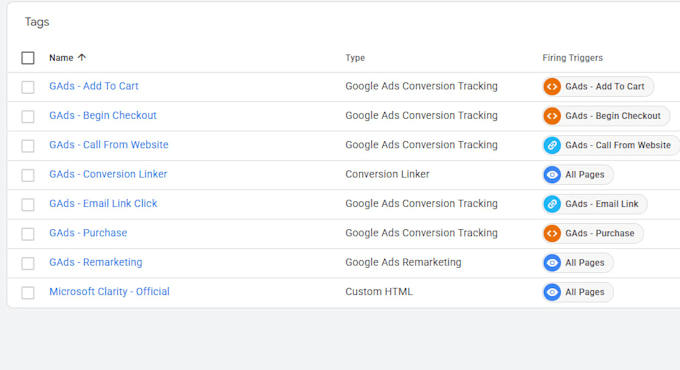The width and height of the screenshot is (680, 370).
Task: Check the Microsoft Clarity - Official checkbox
Action: (28, 292)
